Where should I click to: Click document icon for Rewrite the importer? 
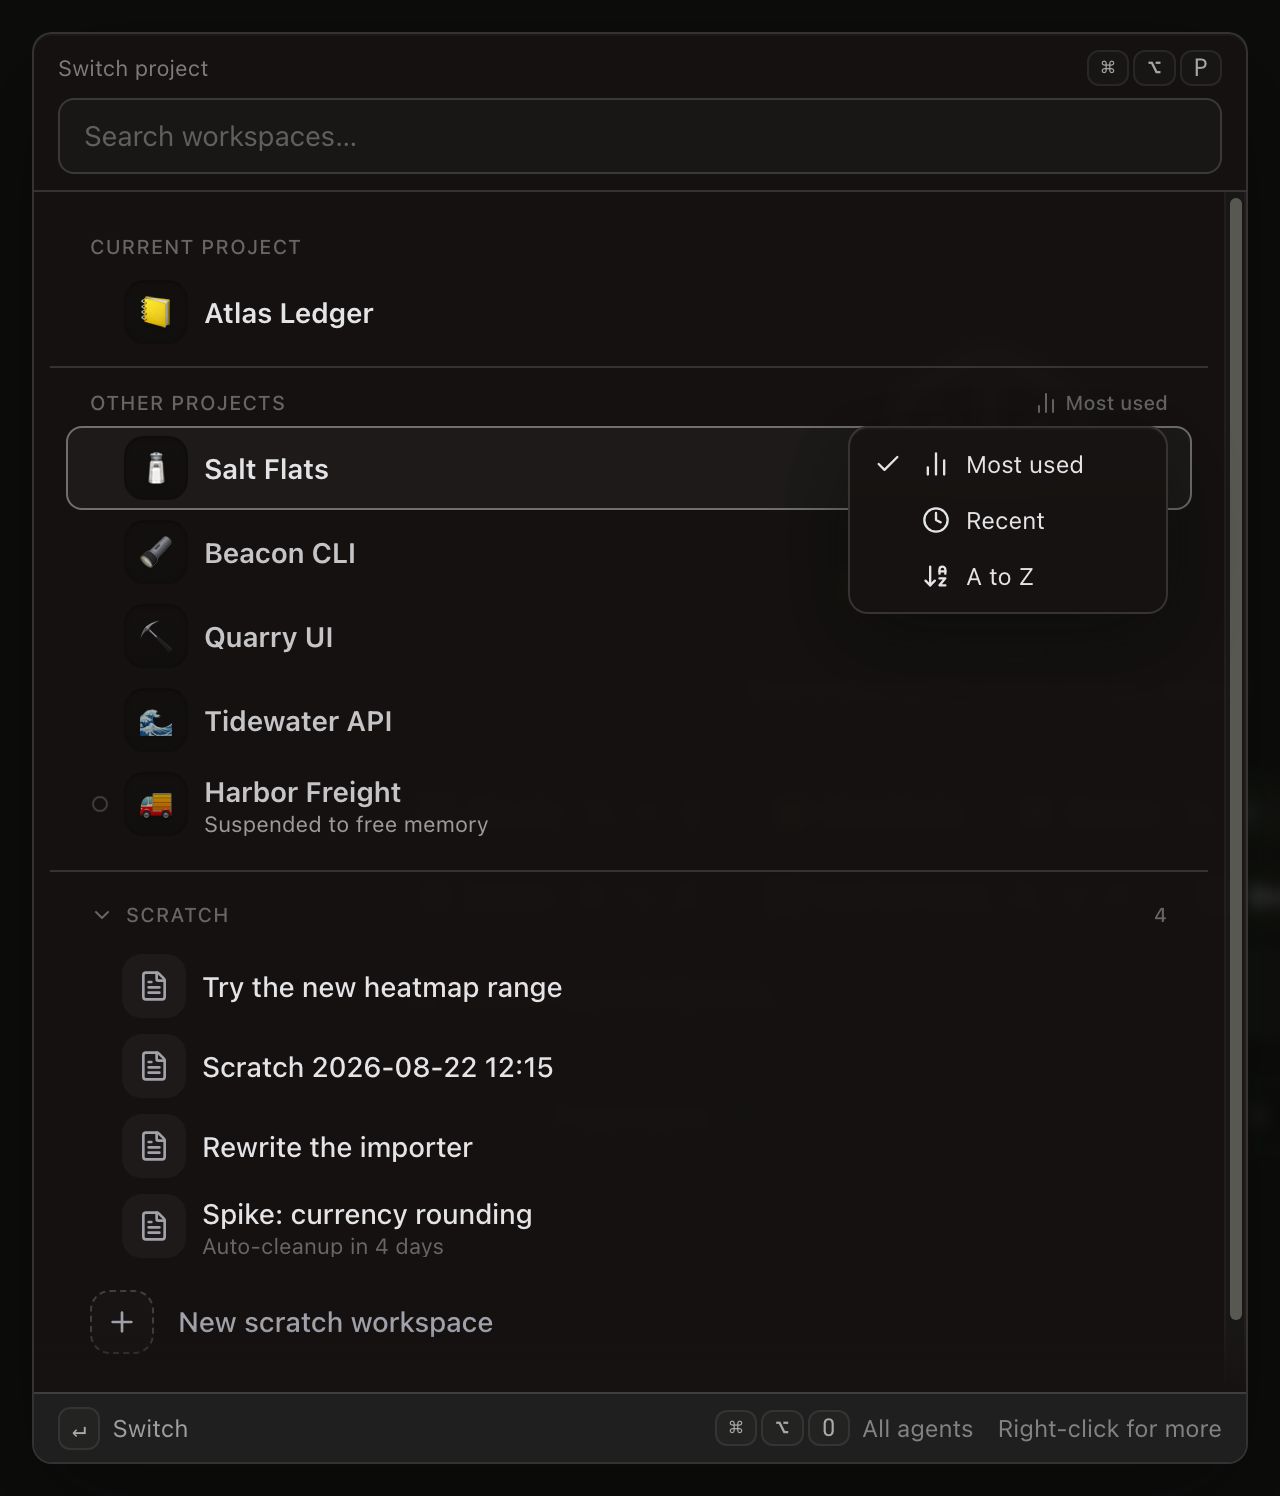point(154,1146)
